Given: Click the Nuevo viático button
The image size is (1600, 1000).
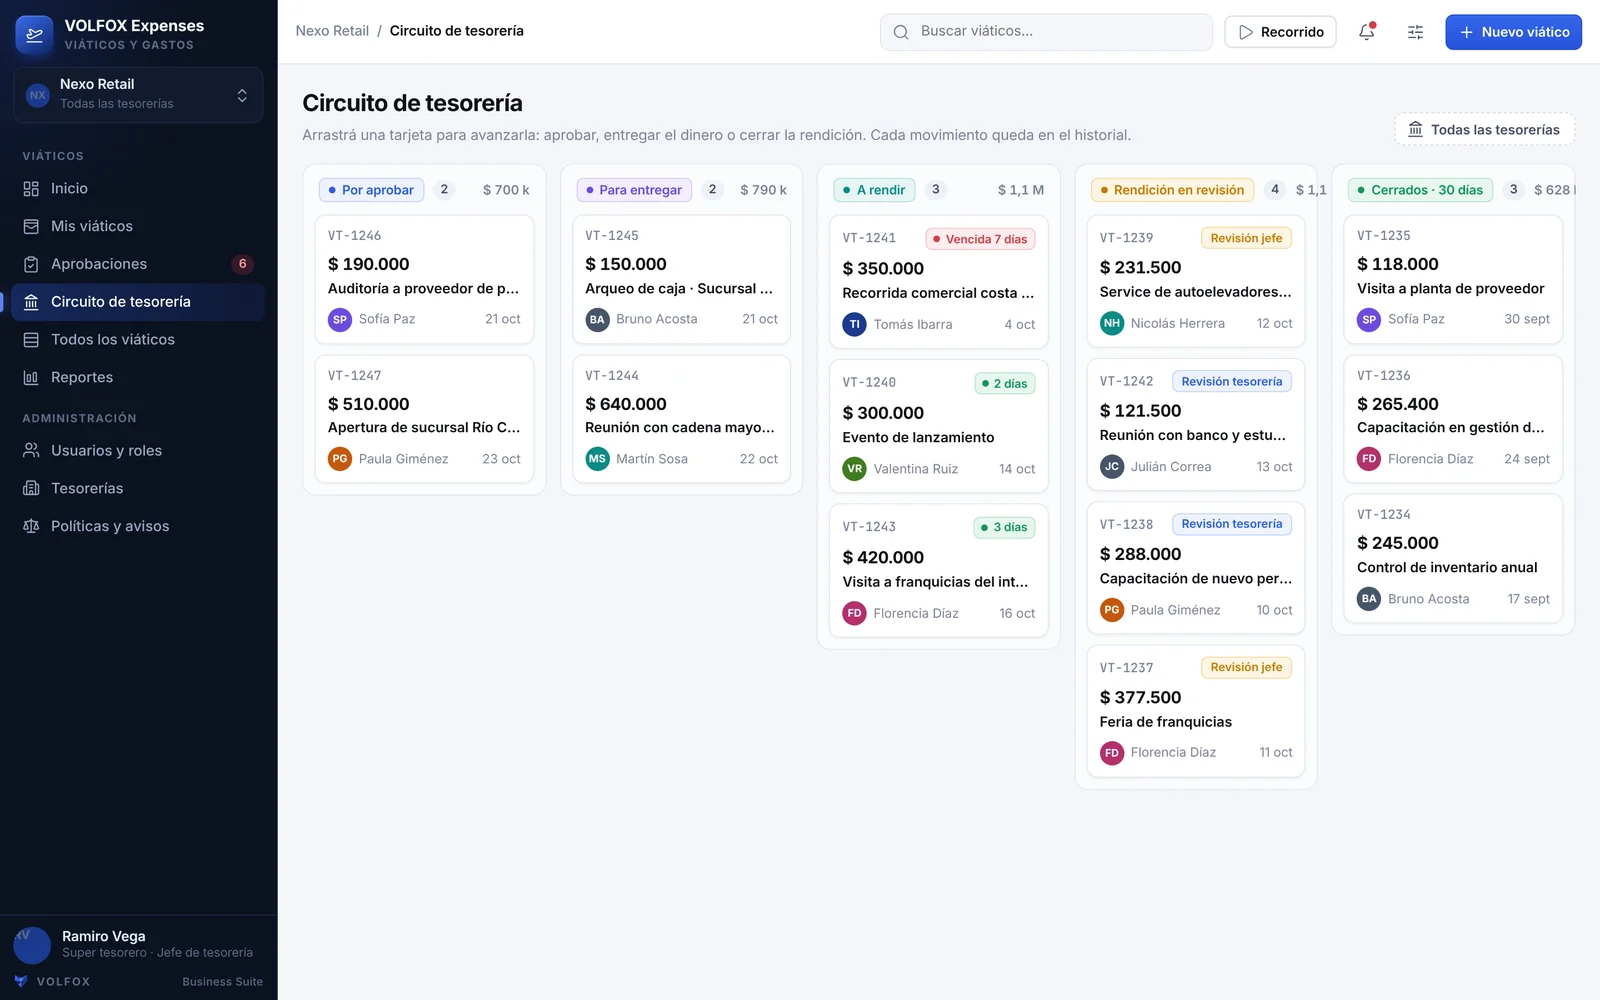Looking at the screenshot, I should (1513, 32).
